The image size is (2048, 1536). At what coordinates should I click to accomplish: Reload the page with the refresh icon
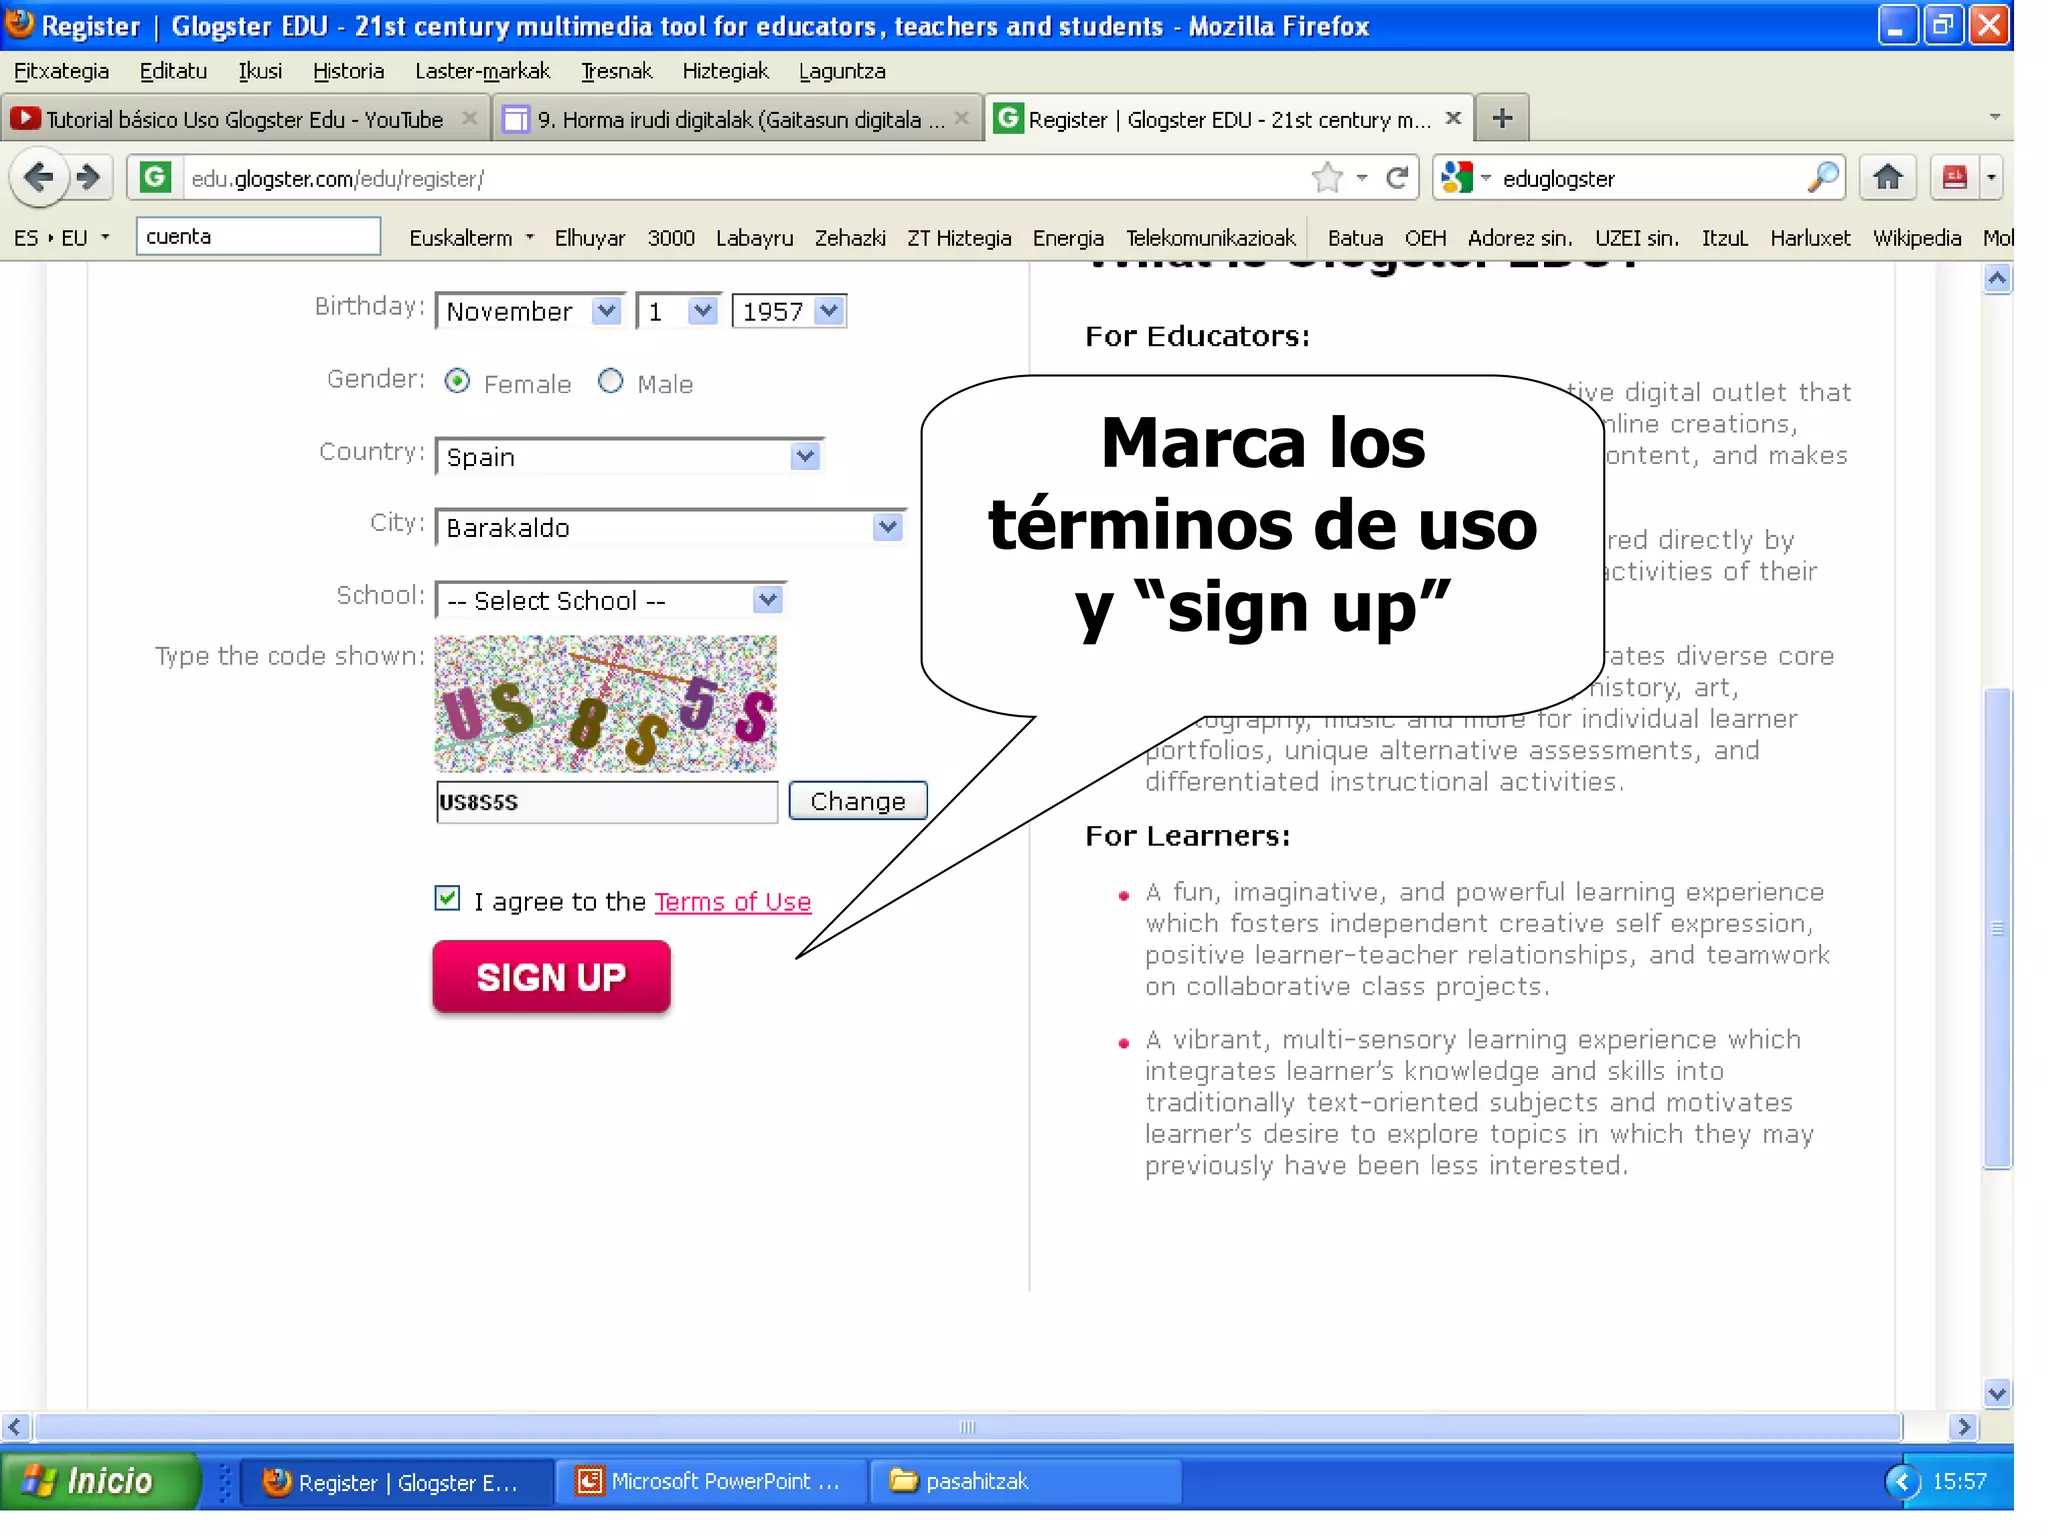(x=1397, y=178)
